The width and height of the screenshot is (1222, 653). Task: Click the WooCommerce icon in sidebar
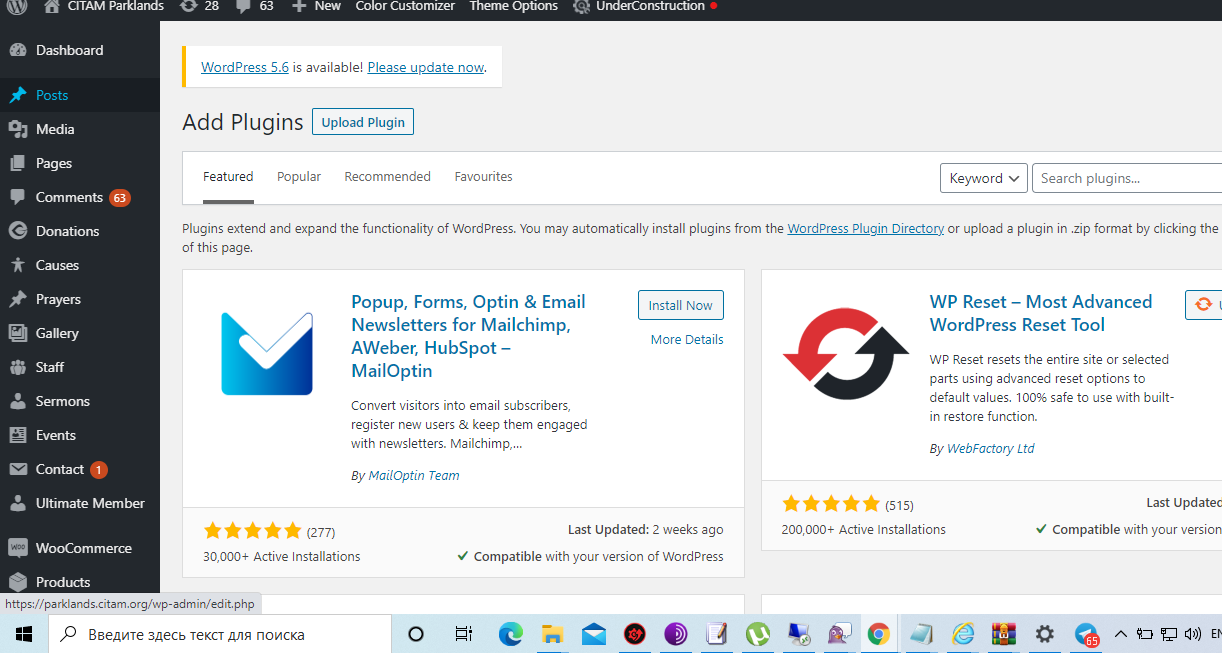point(17,548)
